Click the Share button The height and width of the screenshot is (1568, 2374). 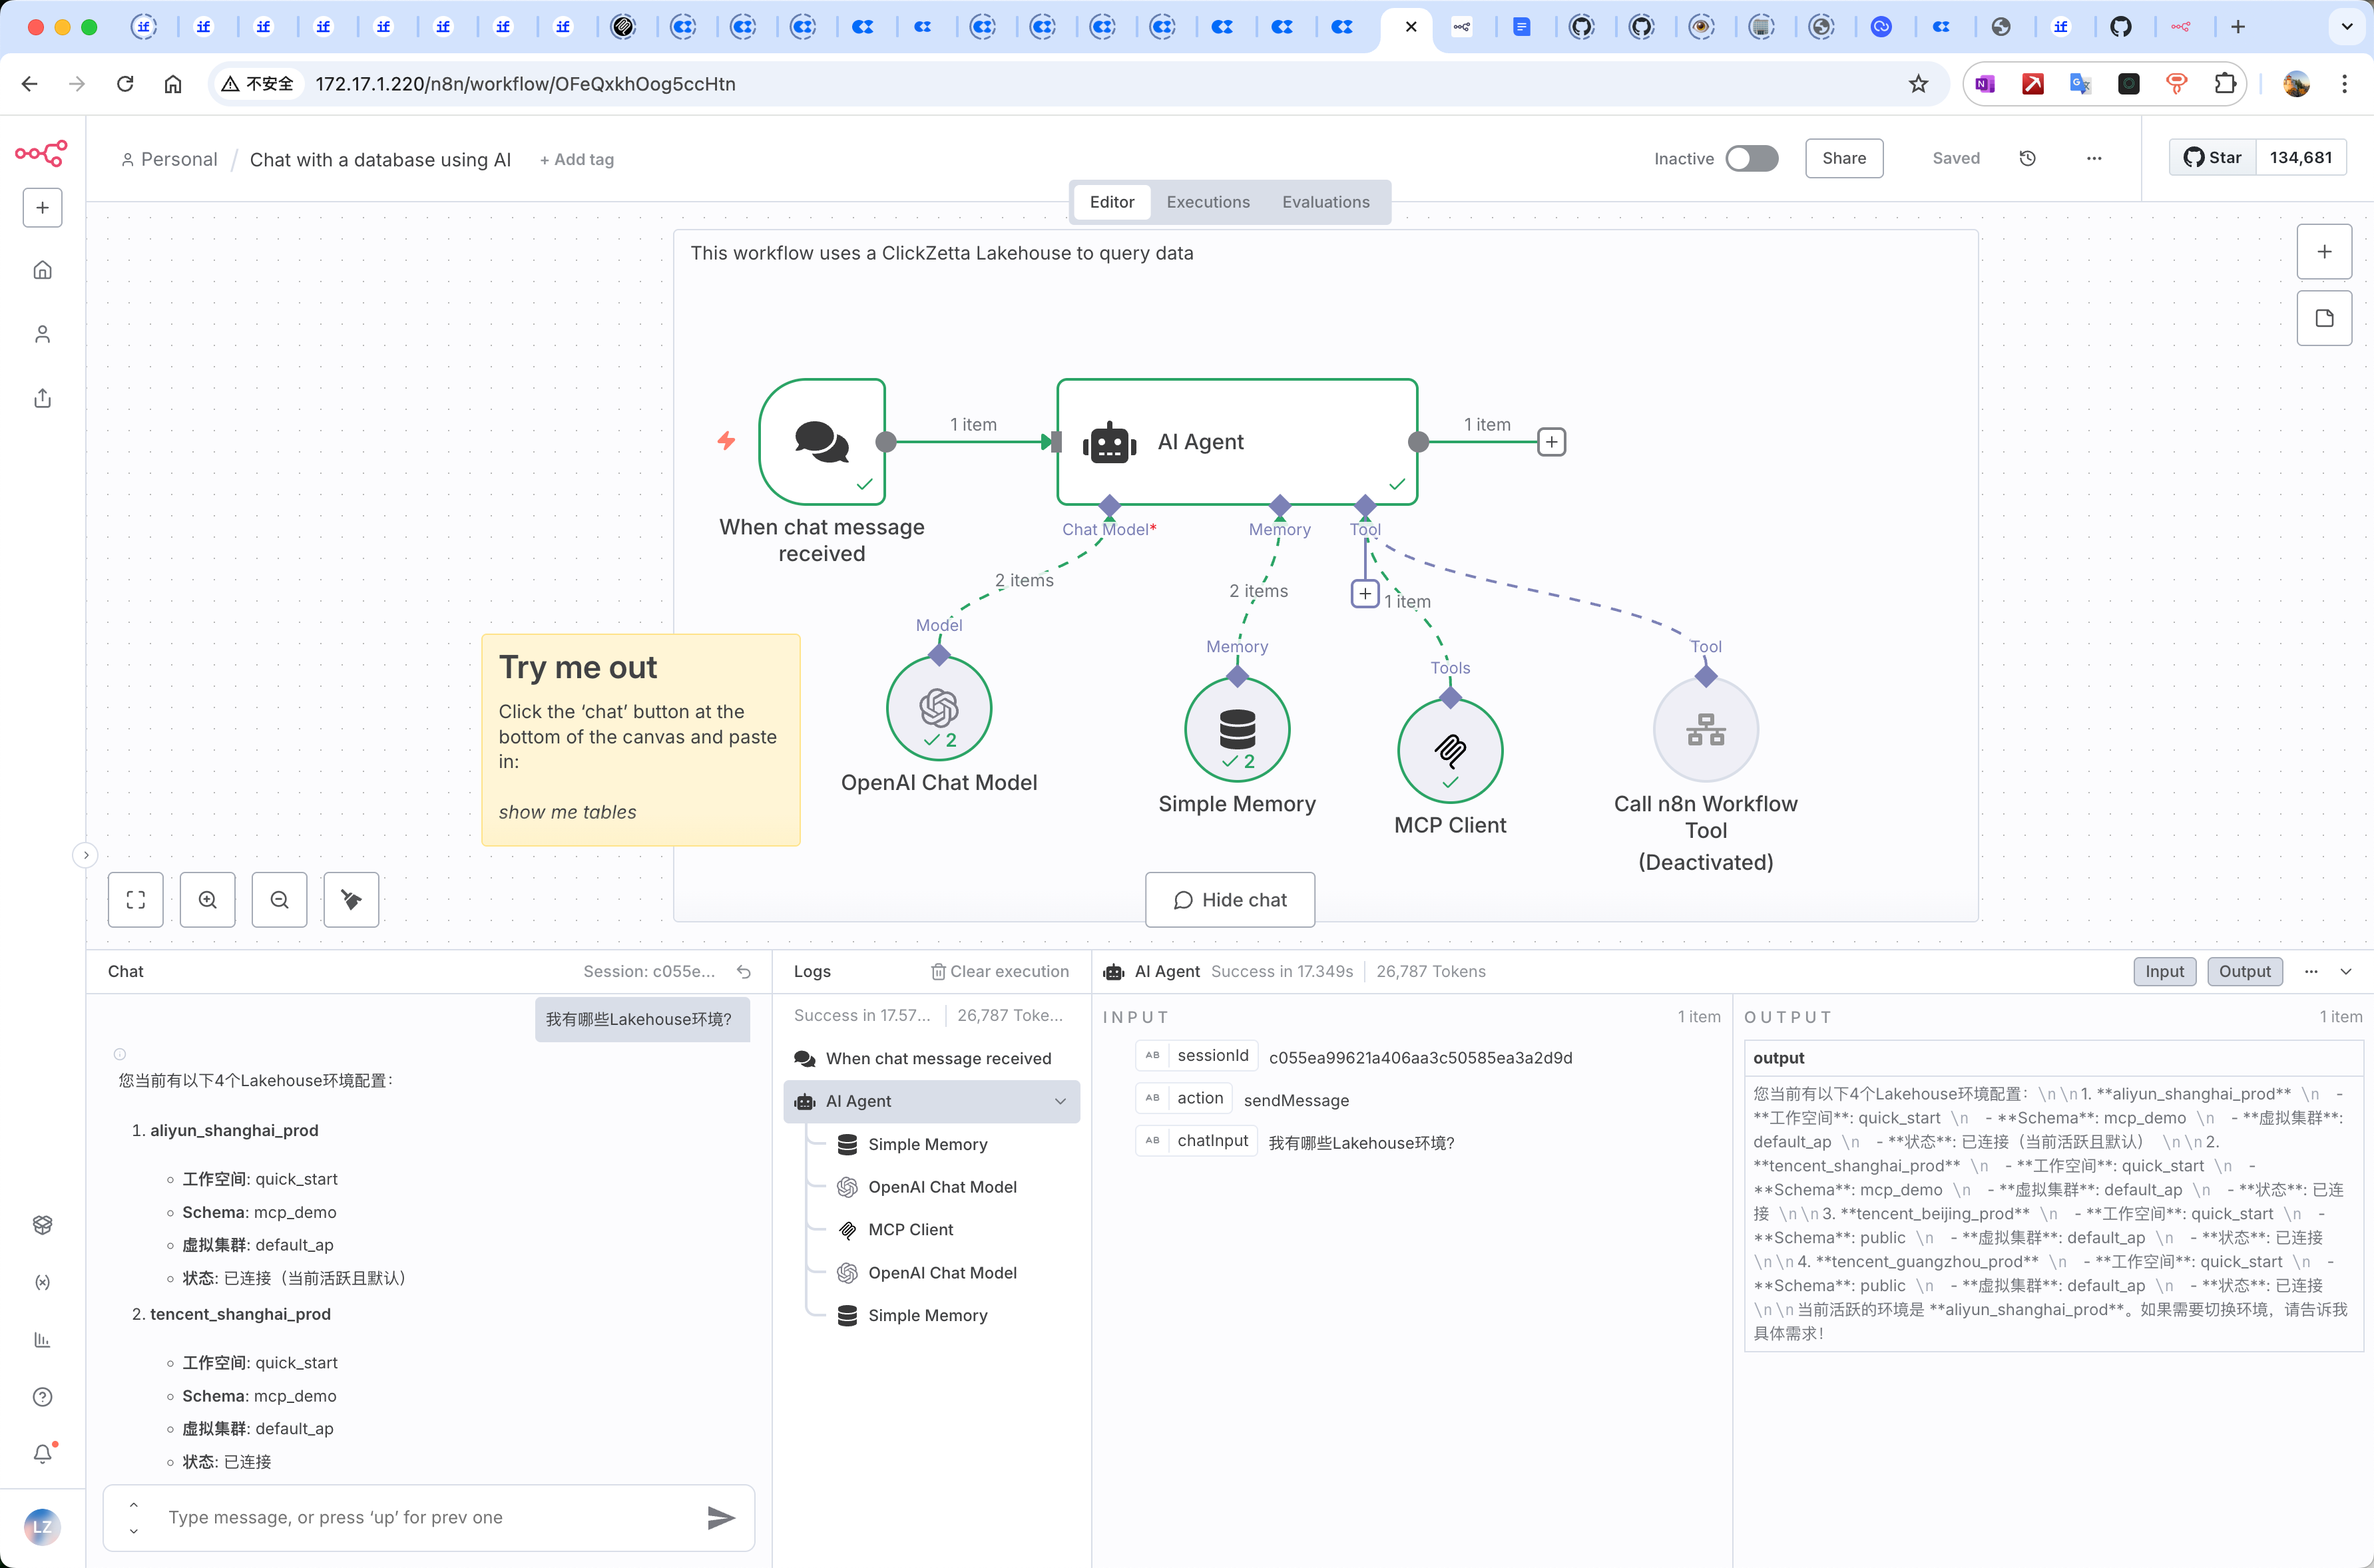pos(1843,158)
